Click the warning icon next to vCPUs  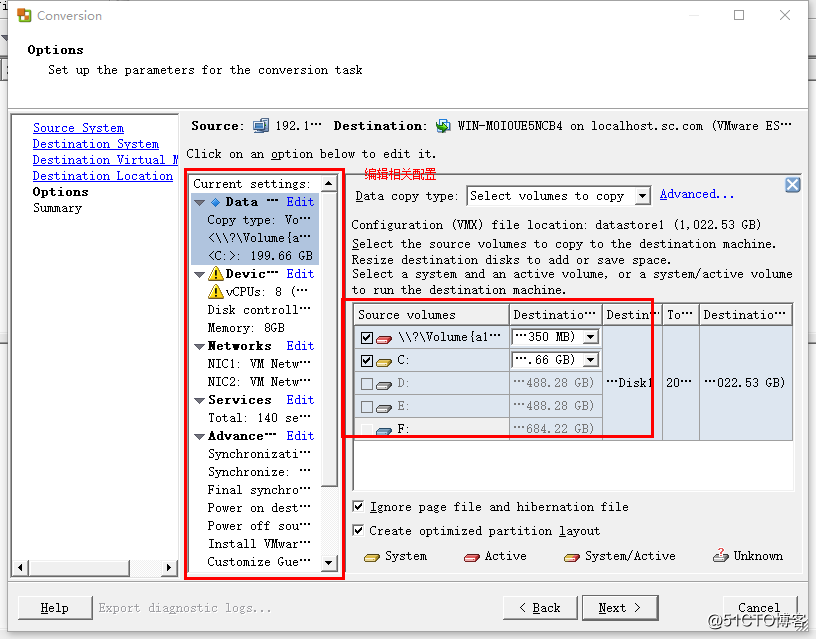tap(215, 292)
